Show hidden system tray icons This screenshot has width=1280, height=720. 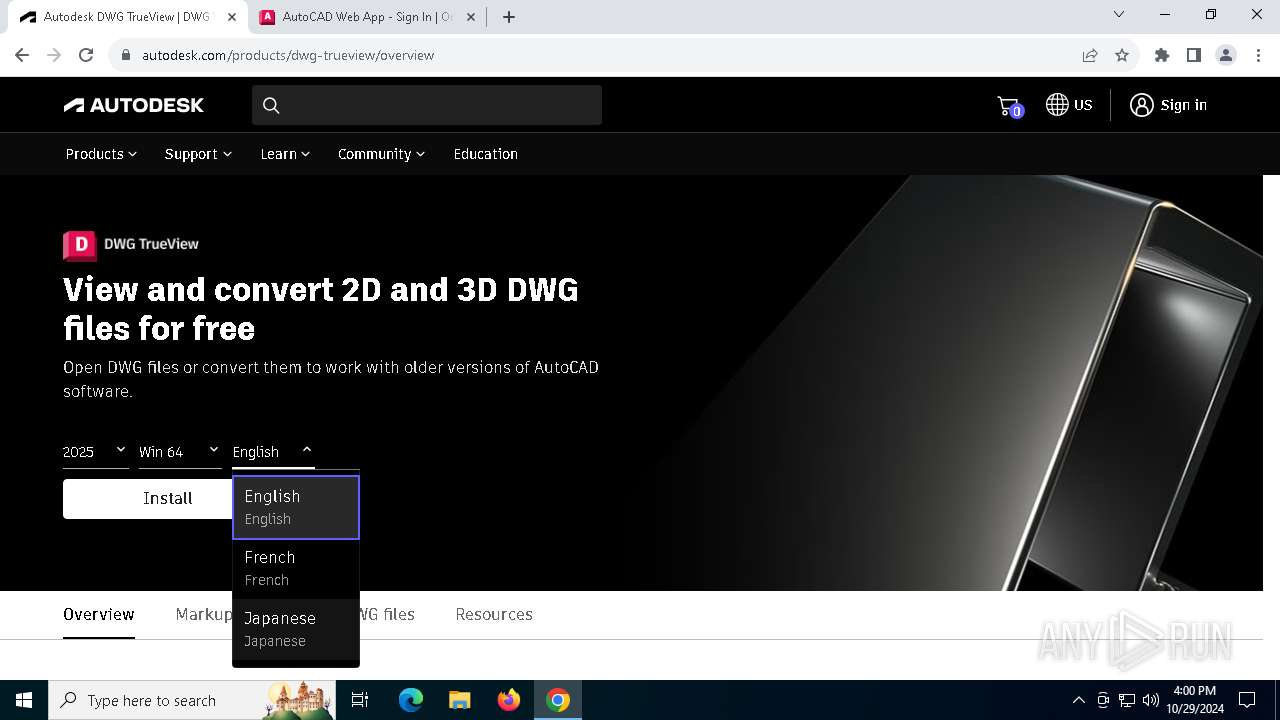click(x=1078, y=700)
